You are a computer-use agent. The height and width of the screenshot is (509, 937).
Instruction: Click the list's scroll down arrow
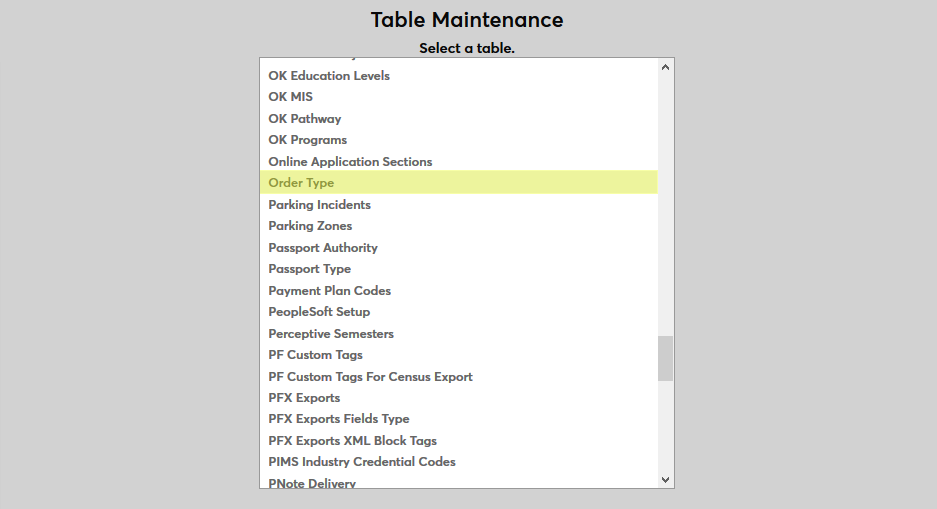pyautogui.click(x=666, y=479)
